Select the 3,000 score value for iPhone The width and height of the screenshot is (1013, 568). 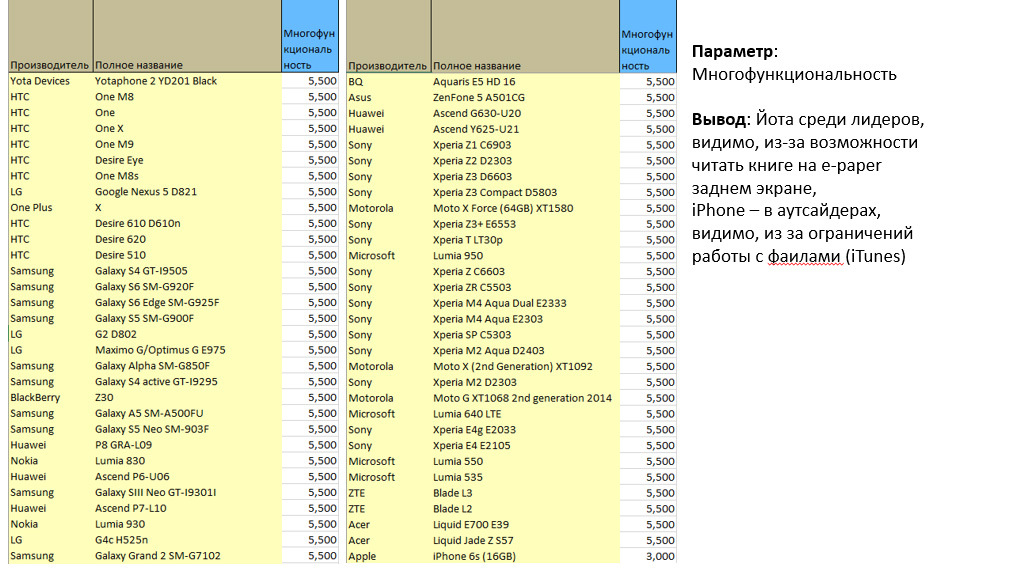click(x=648, y=556)
